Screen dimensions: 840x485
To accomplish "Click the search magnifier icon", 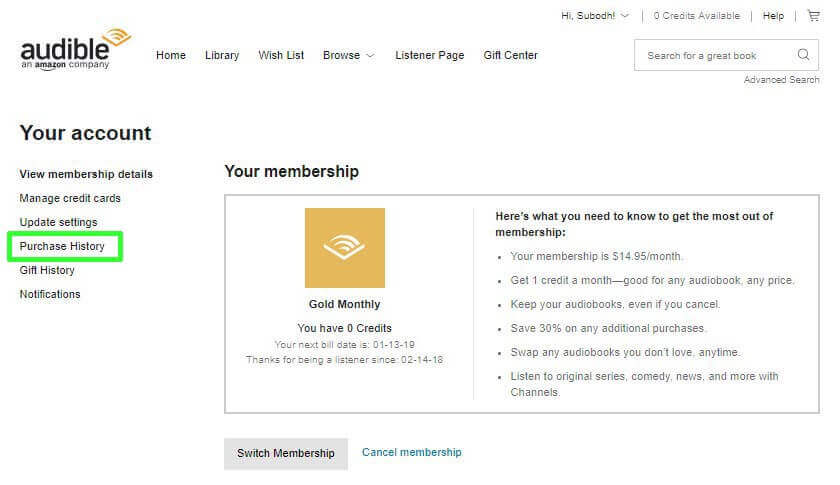I will pyautogui.click(x=803, y=55).
